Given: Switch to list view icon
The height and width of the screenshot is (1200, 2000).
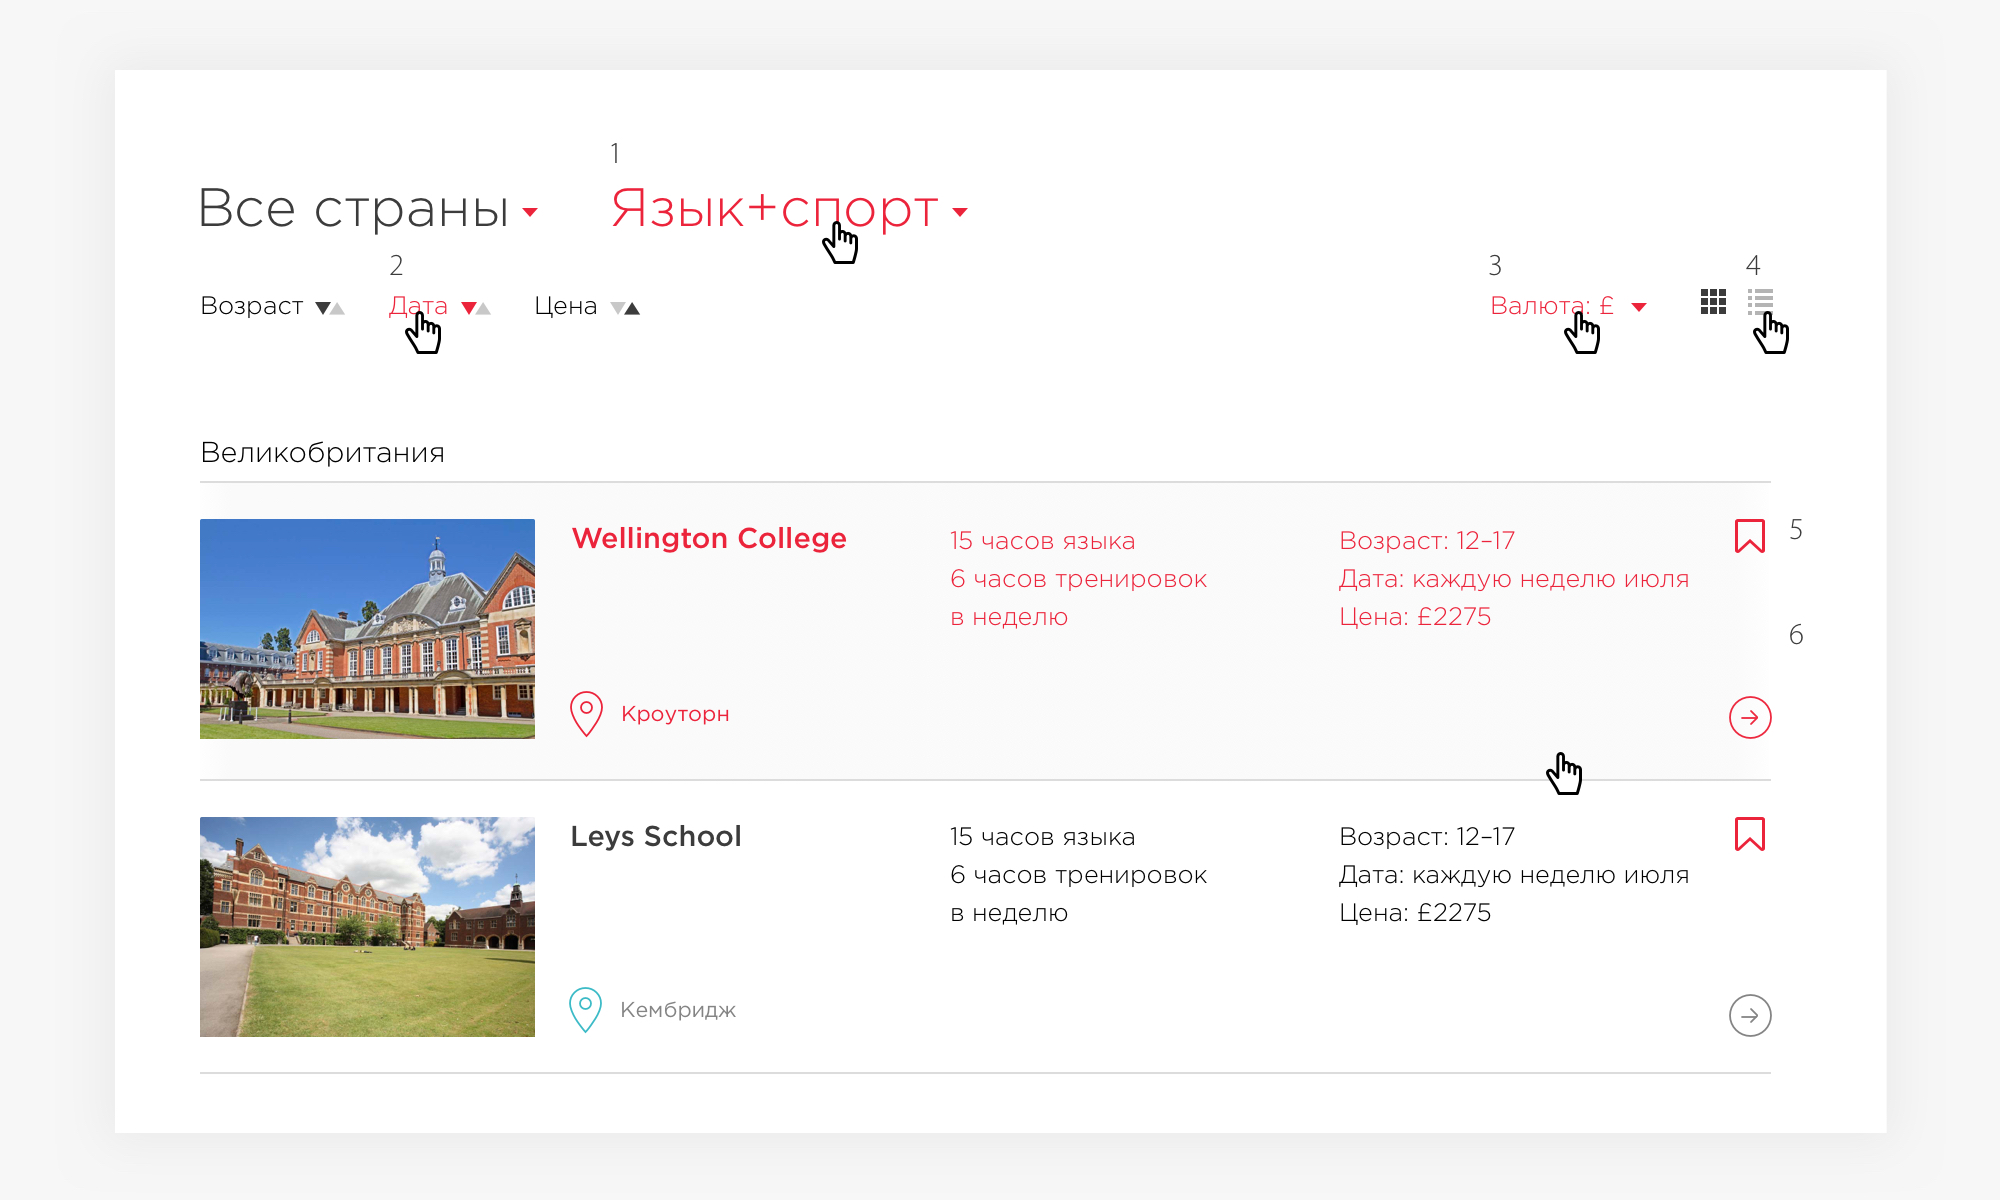Looking at the screenshot, I should (x=1760, y=302).
